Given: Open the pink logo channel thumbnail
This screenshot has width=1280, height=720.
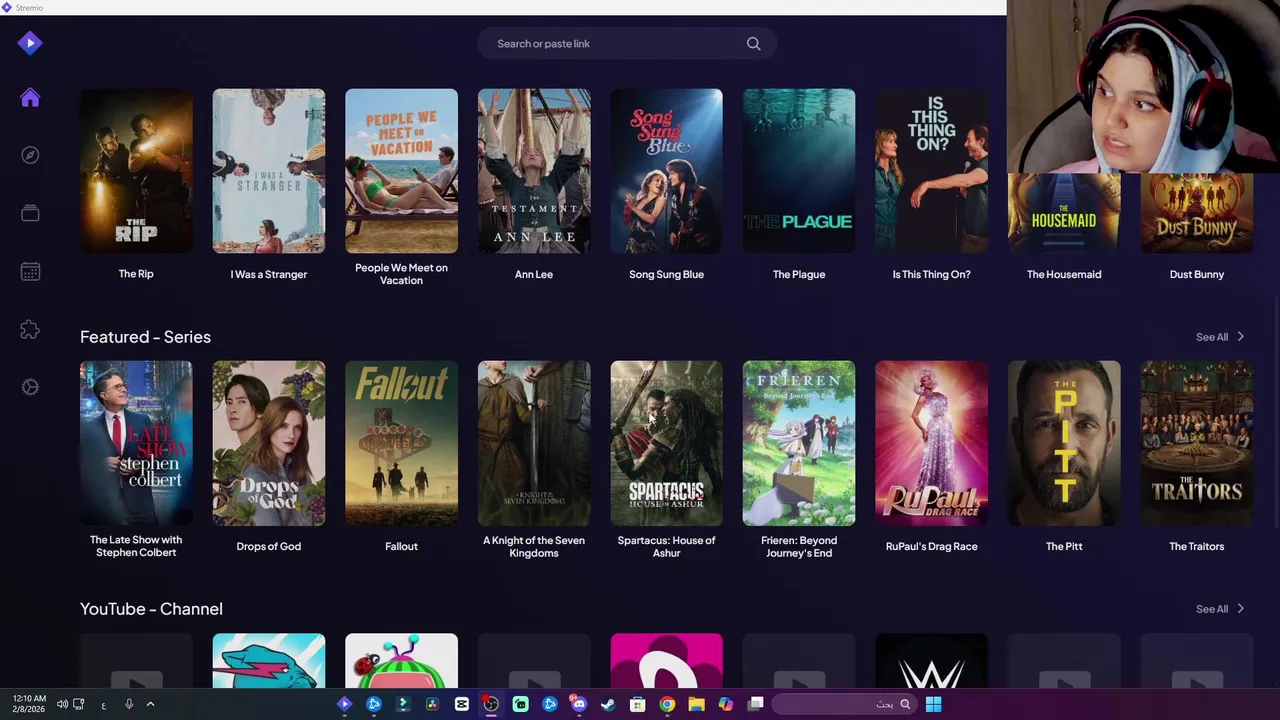Looking at the screenshot, I should point(666,660).
